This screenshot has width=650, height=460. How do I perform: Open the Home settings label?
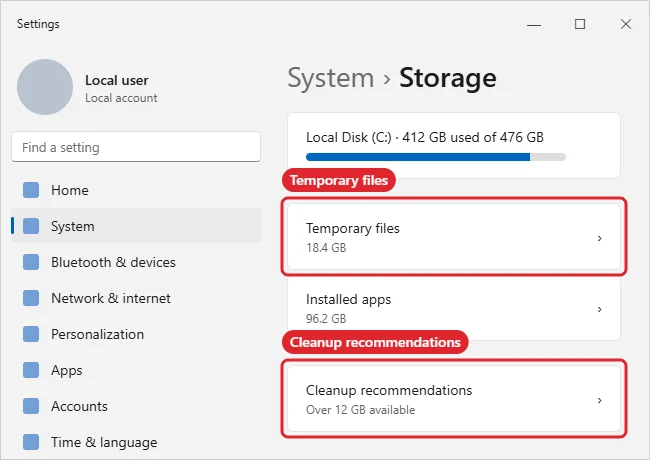click(70, 190)
